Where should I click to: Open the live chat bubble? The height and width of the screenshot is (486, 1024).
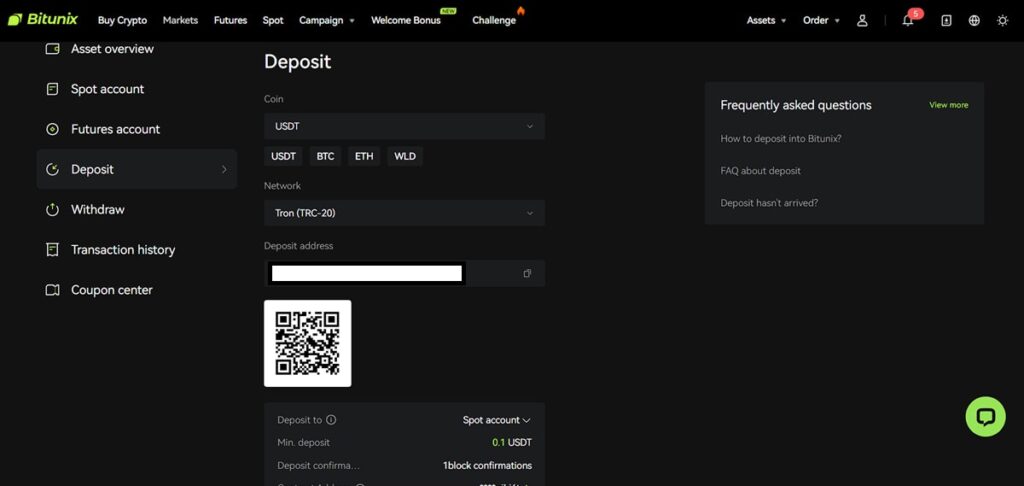tap(985, 417)
